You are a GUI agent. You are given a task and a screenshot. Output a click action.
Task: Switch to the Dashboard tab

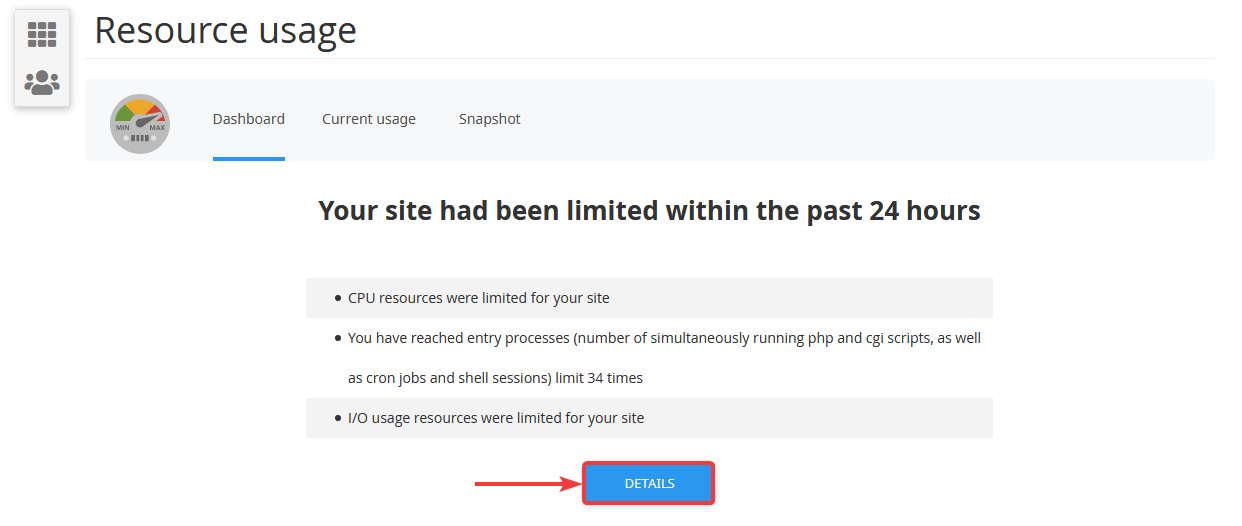[249, 119]
